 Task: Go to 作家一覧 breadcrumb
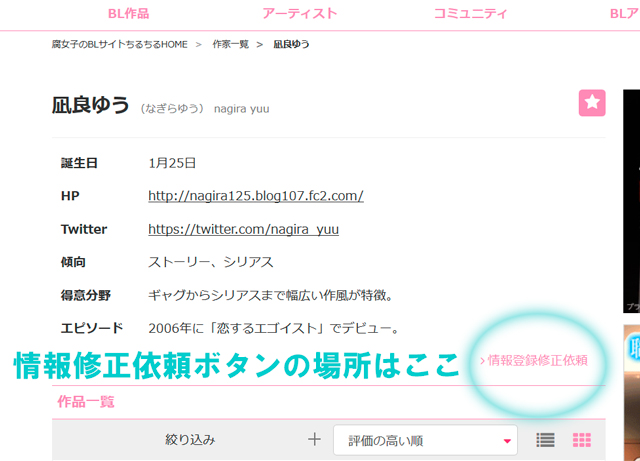pyautogui.click(x=231, y=44)
